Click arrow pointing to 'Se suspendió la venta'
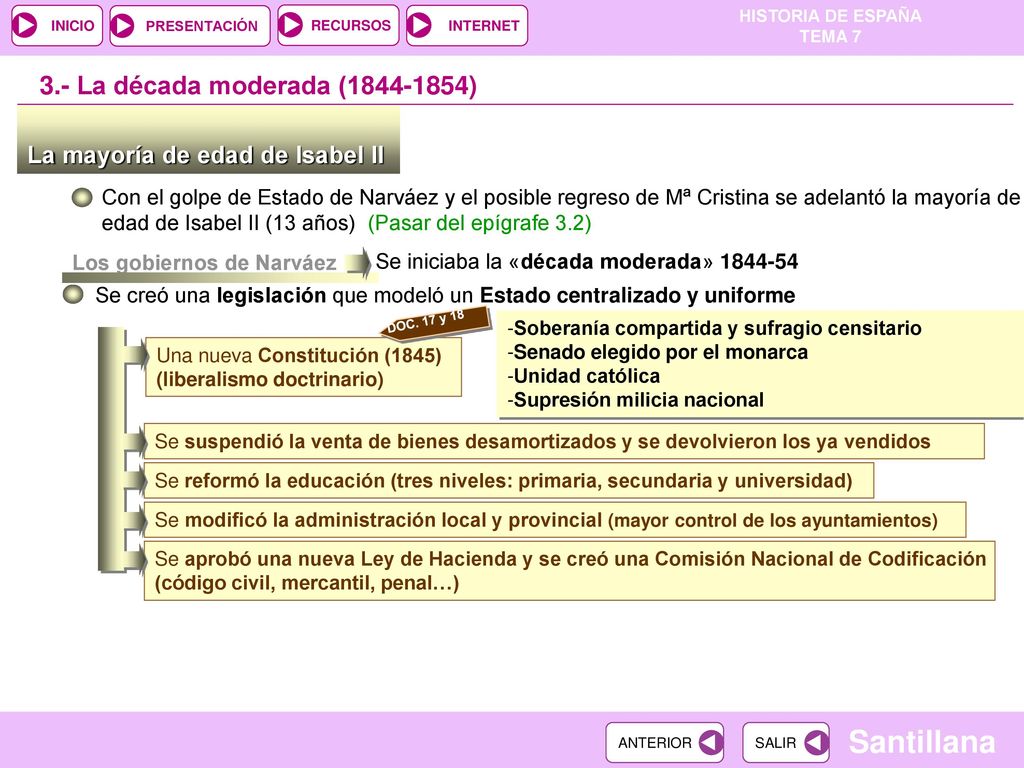 coord(135,441)
